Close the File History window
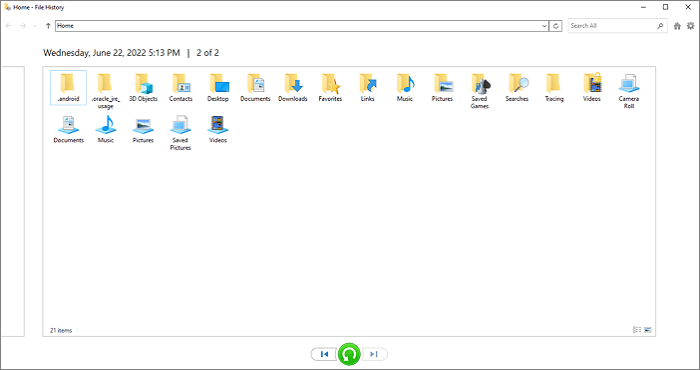The width and height of the screenshot is (700, 370). tap(688, 7)
